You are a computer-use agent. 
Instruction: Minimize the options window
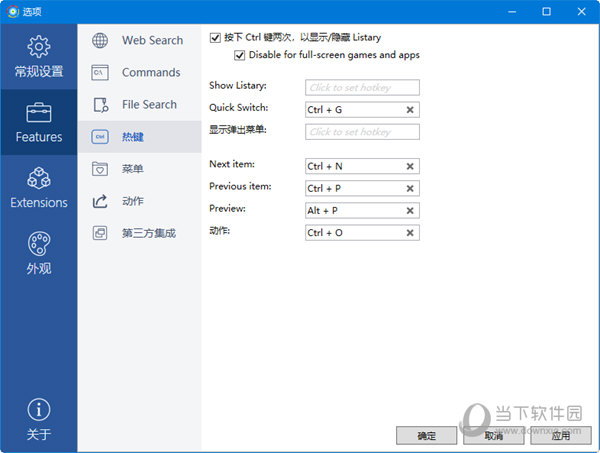pyautogui.click(x=512, y=11)
